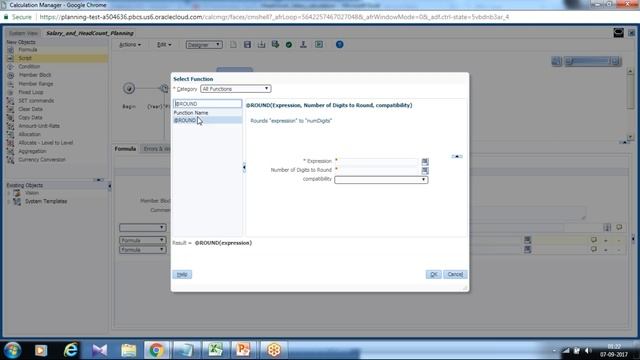Switch to the Errors & Warnings tab
The height and width of the screenshot is (360, 640).
[156, 149]
